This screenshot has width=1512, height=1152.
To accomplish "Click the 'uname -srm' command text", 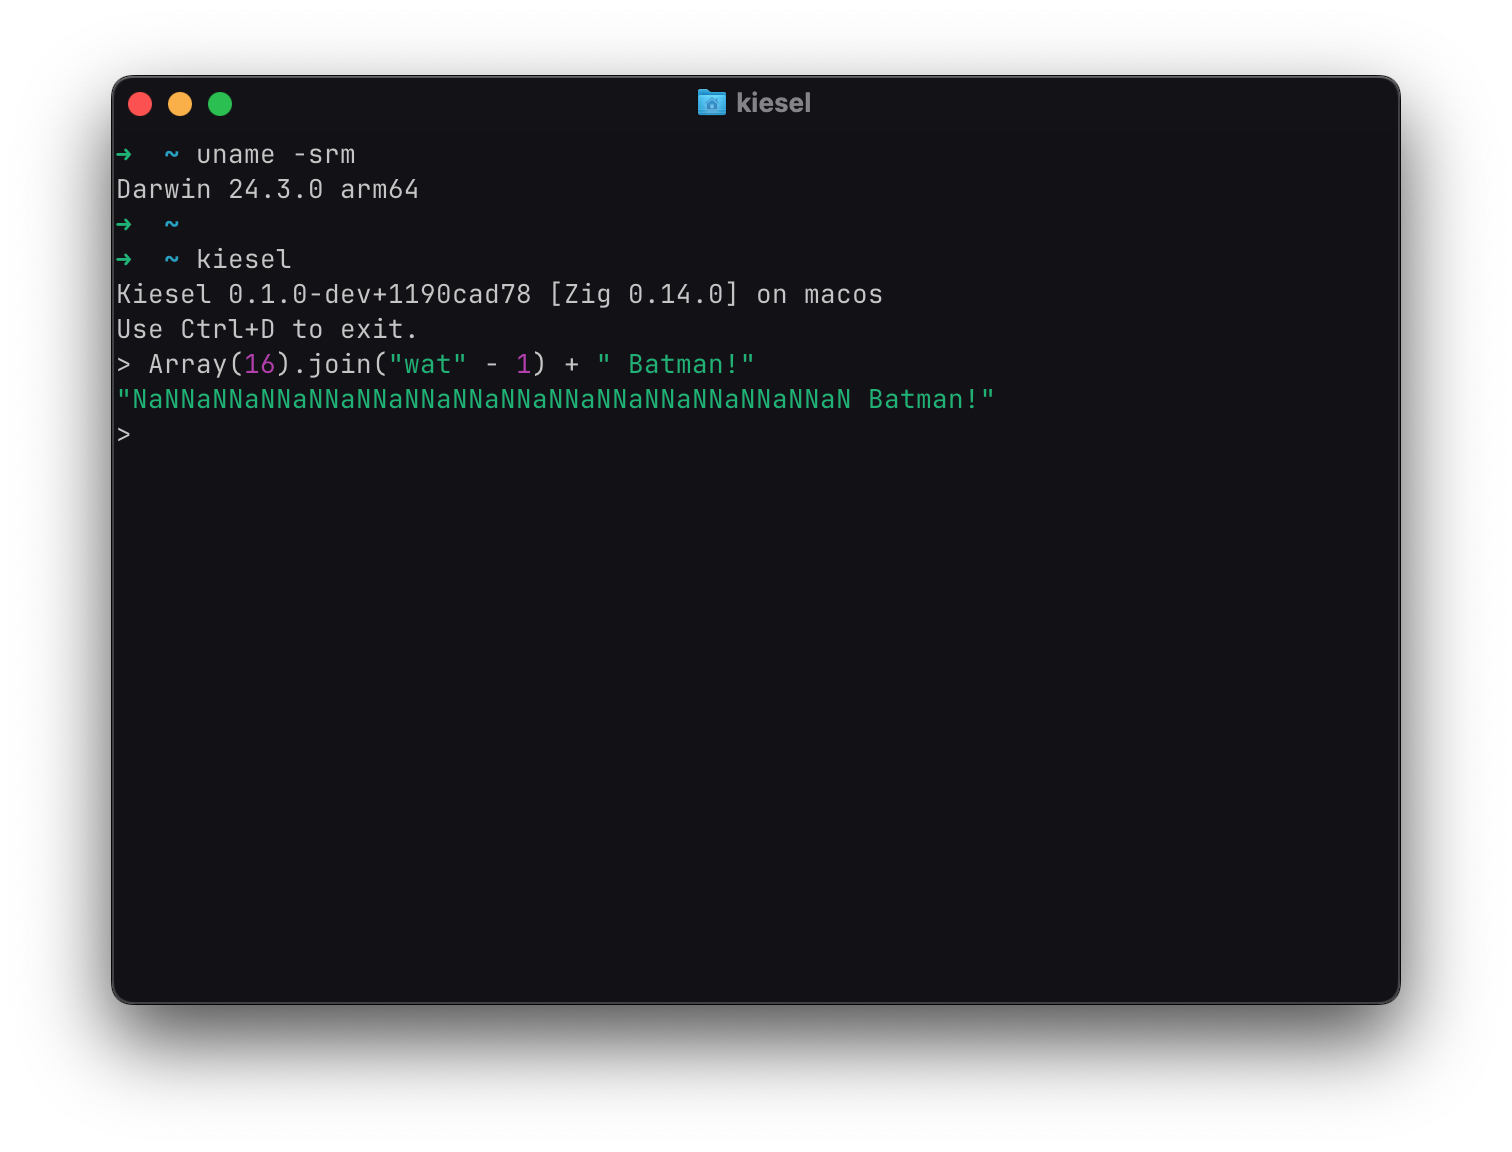I will pyautogui.click(x=276, y=155).
